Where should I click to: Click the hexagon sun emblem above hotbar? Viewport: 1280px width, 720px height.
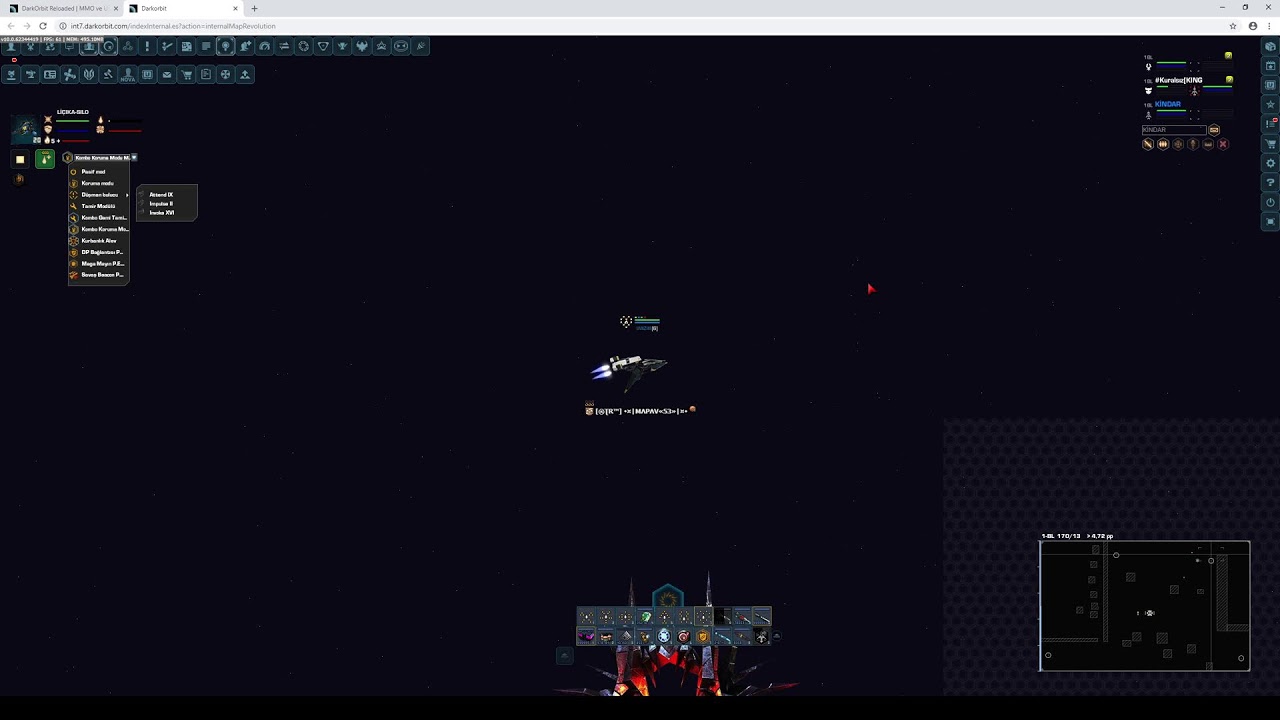click(x=668, y=598)
